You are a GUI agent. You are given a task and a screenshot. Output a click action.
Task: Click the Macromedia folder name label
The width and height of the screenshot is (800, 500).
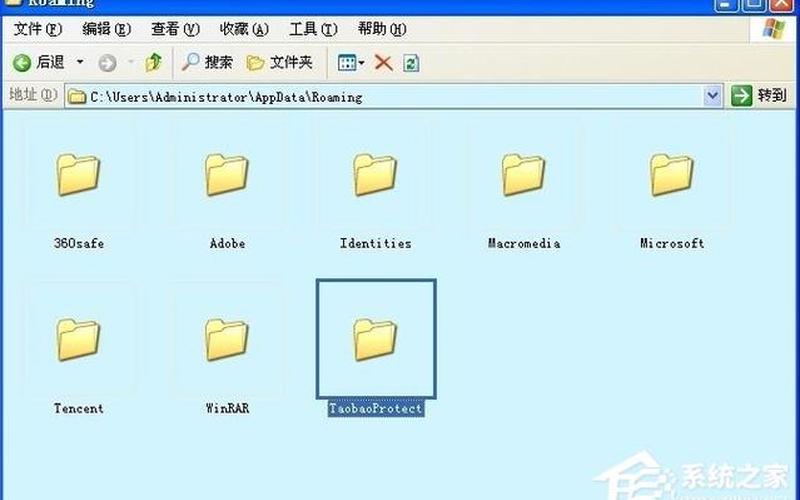(x=524, y=243)
